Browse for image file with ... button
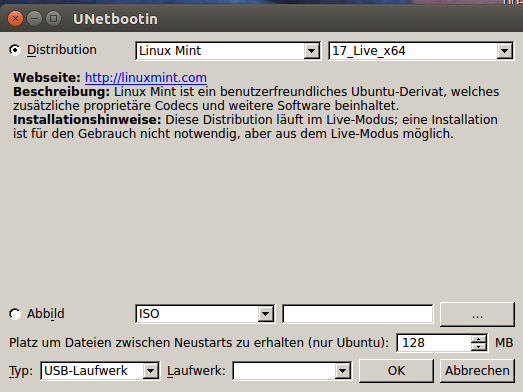This screenshot has height=392, width=523. [x=477, y=314]
